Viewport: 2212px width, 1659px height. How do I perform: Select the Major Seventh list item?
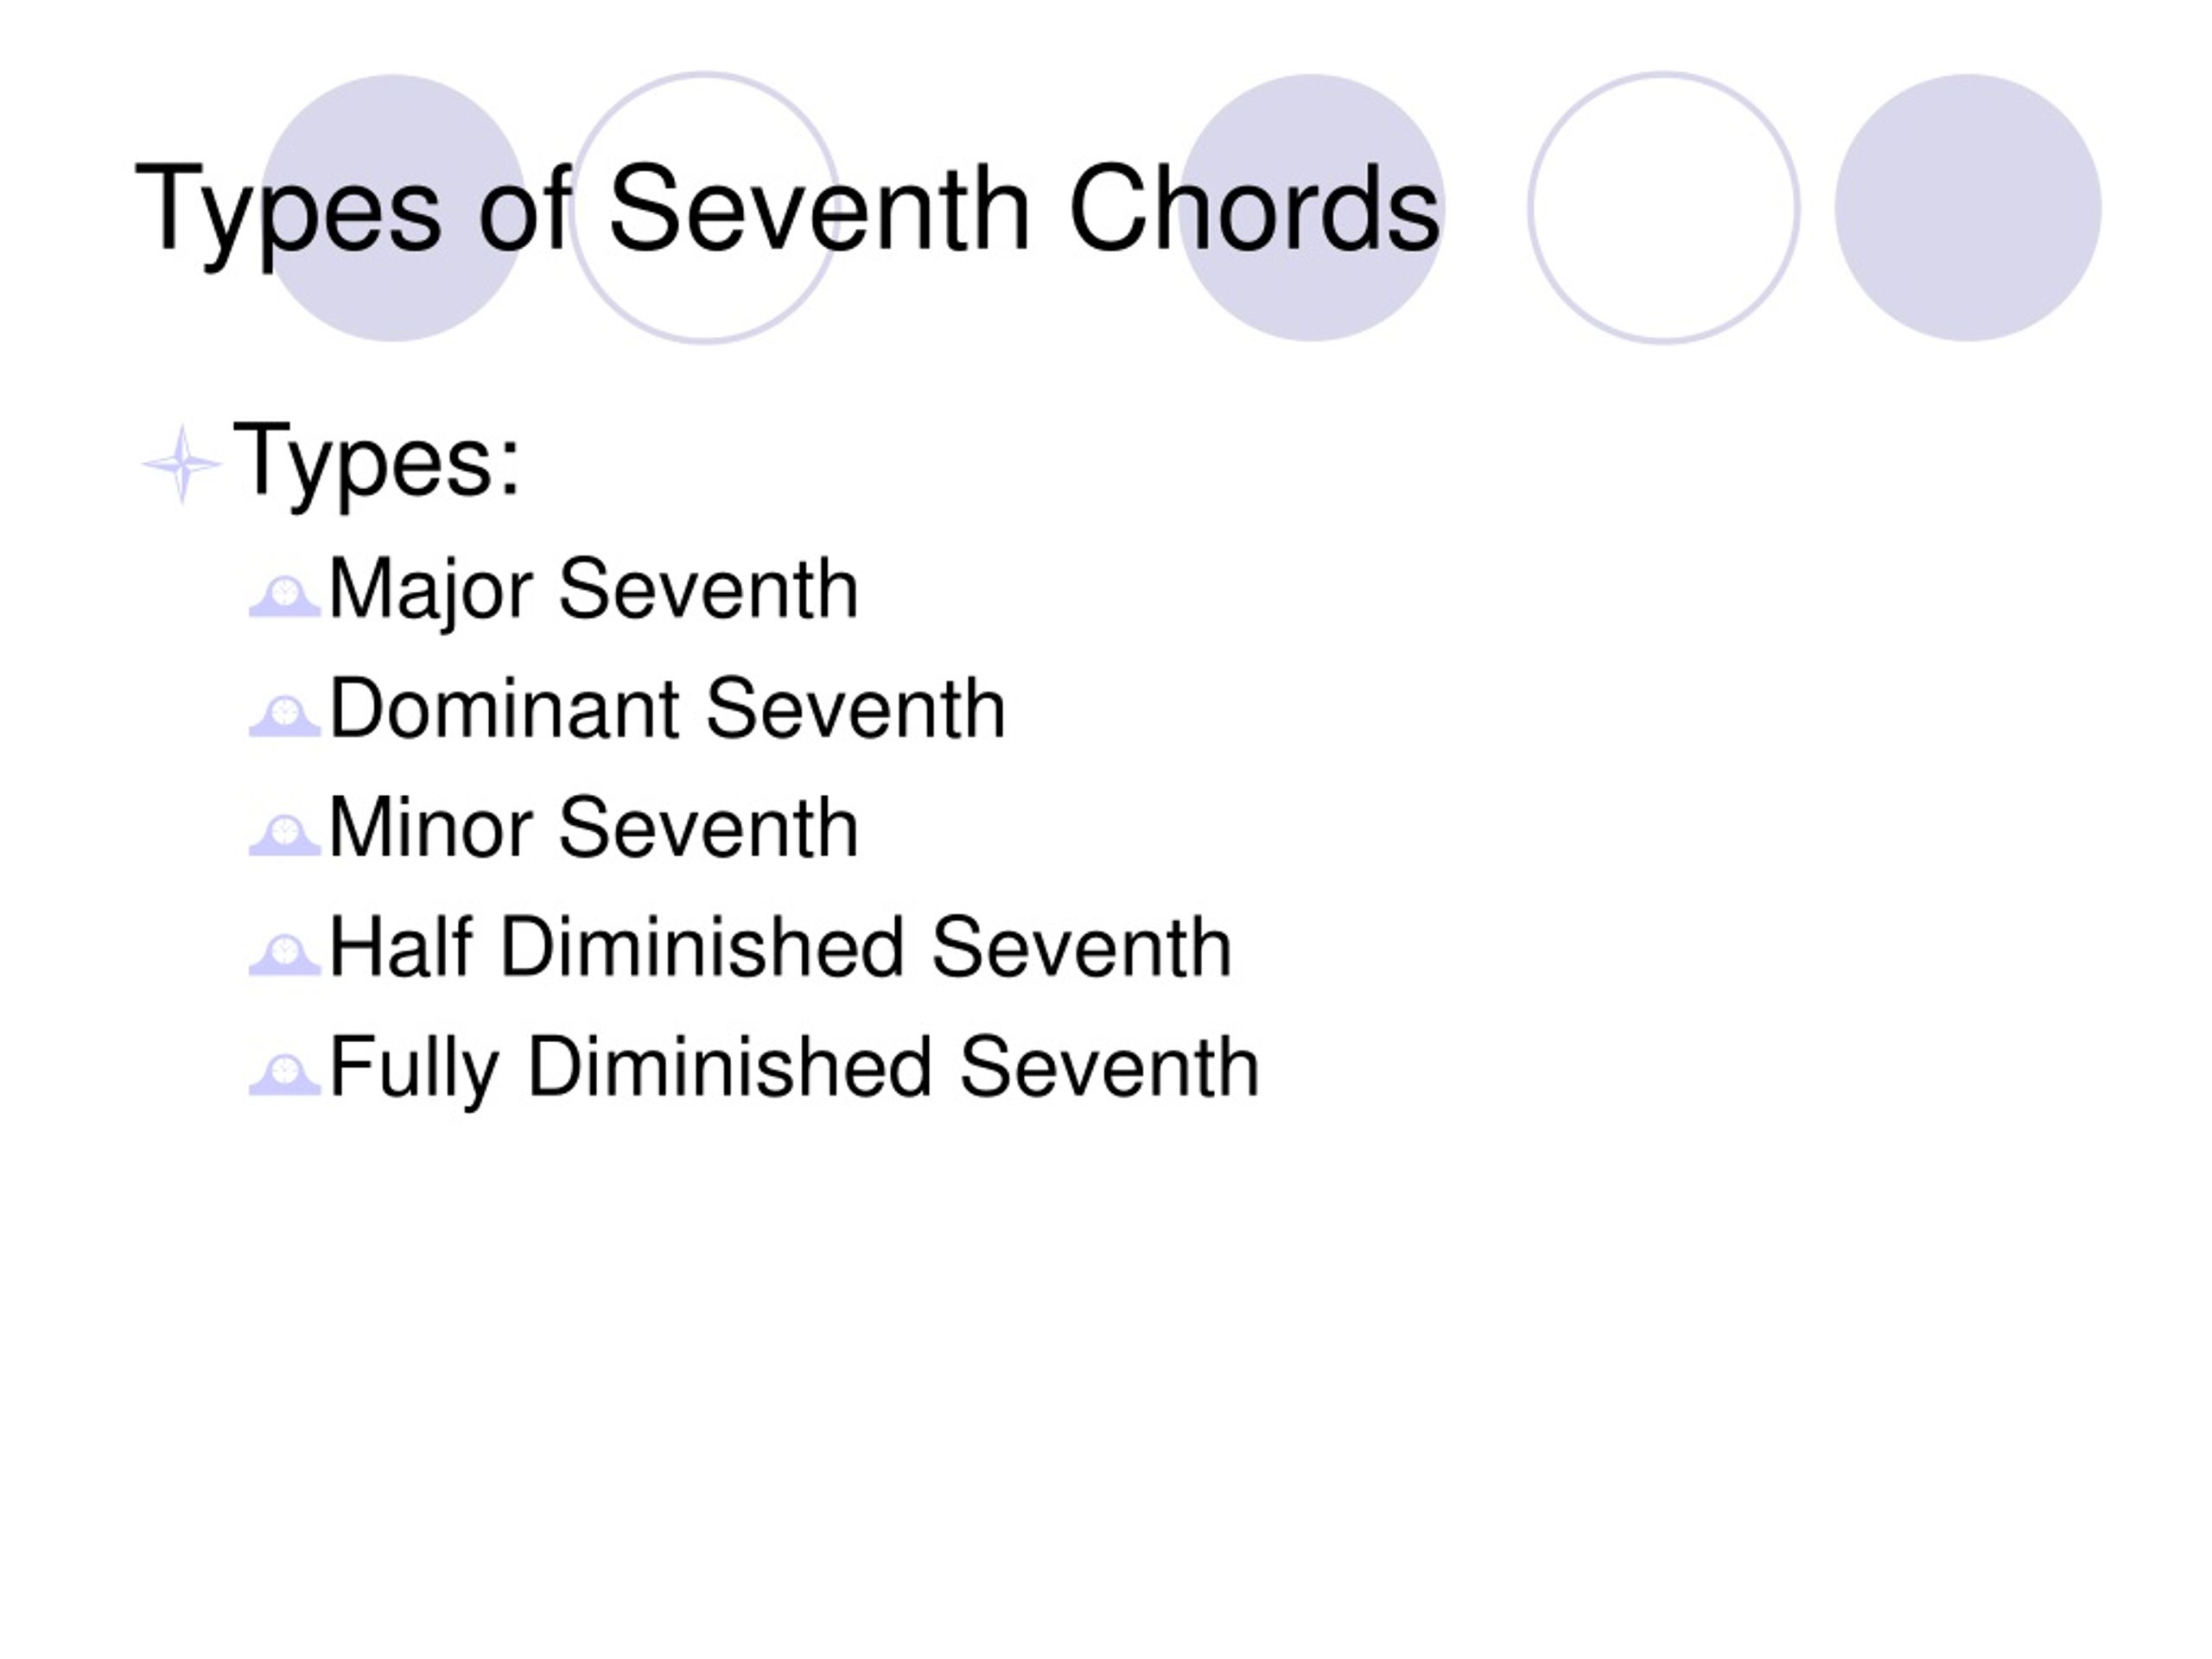tap(593, 592)
